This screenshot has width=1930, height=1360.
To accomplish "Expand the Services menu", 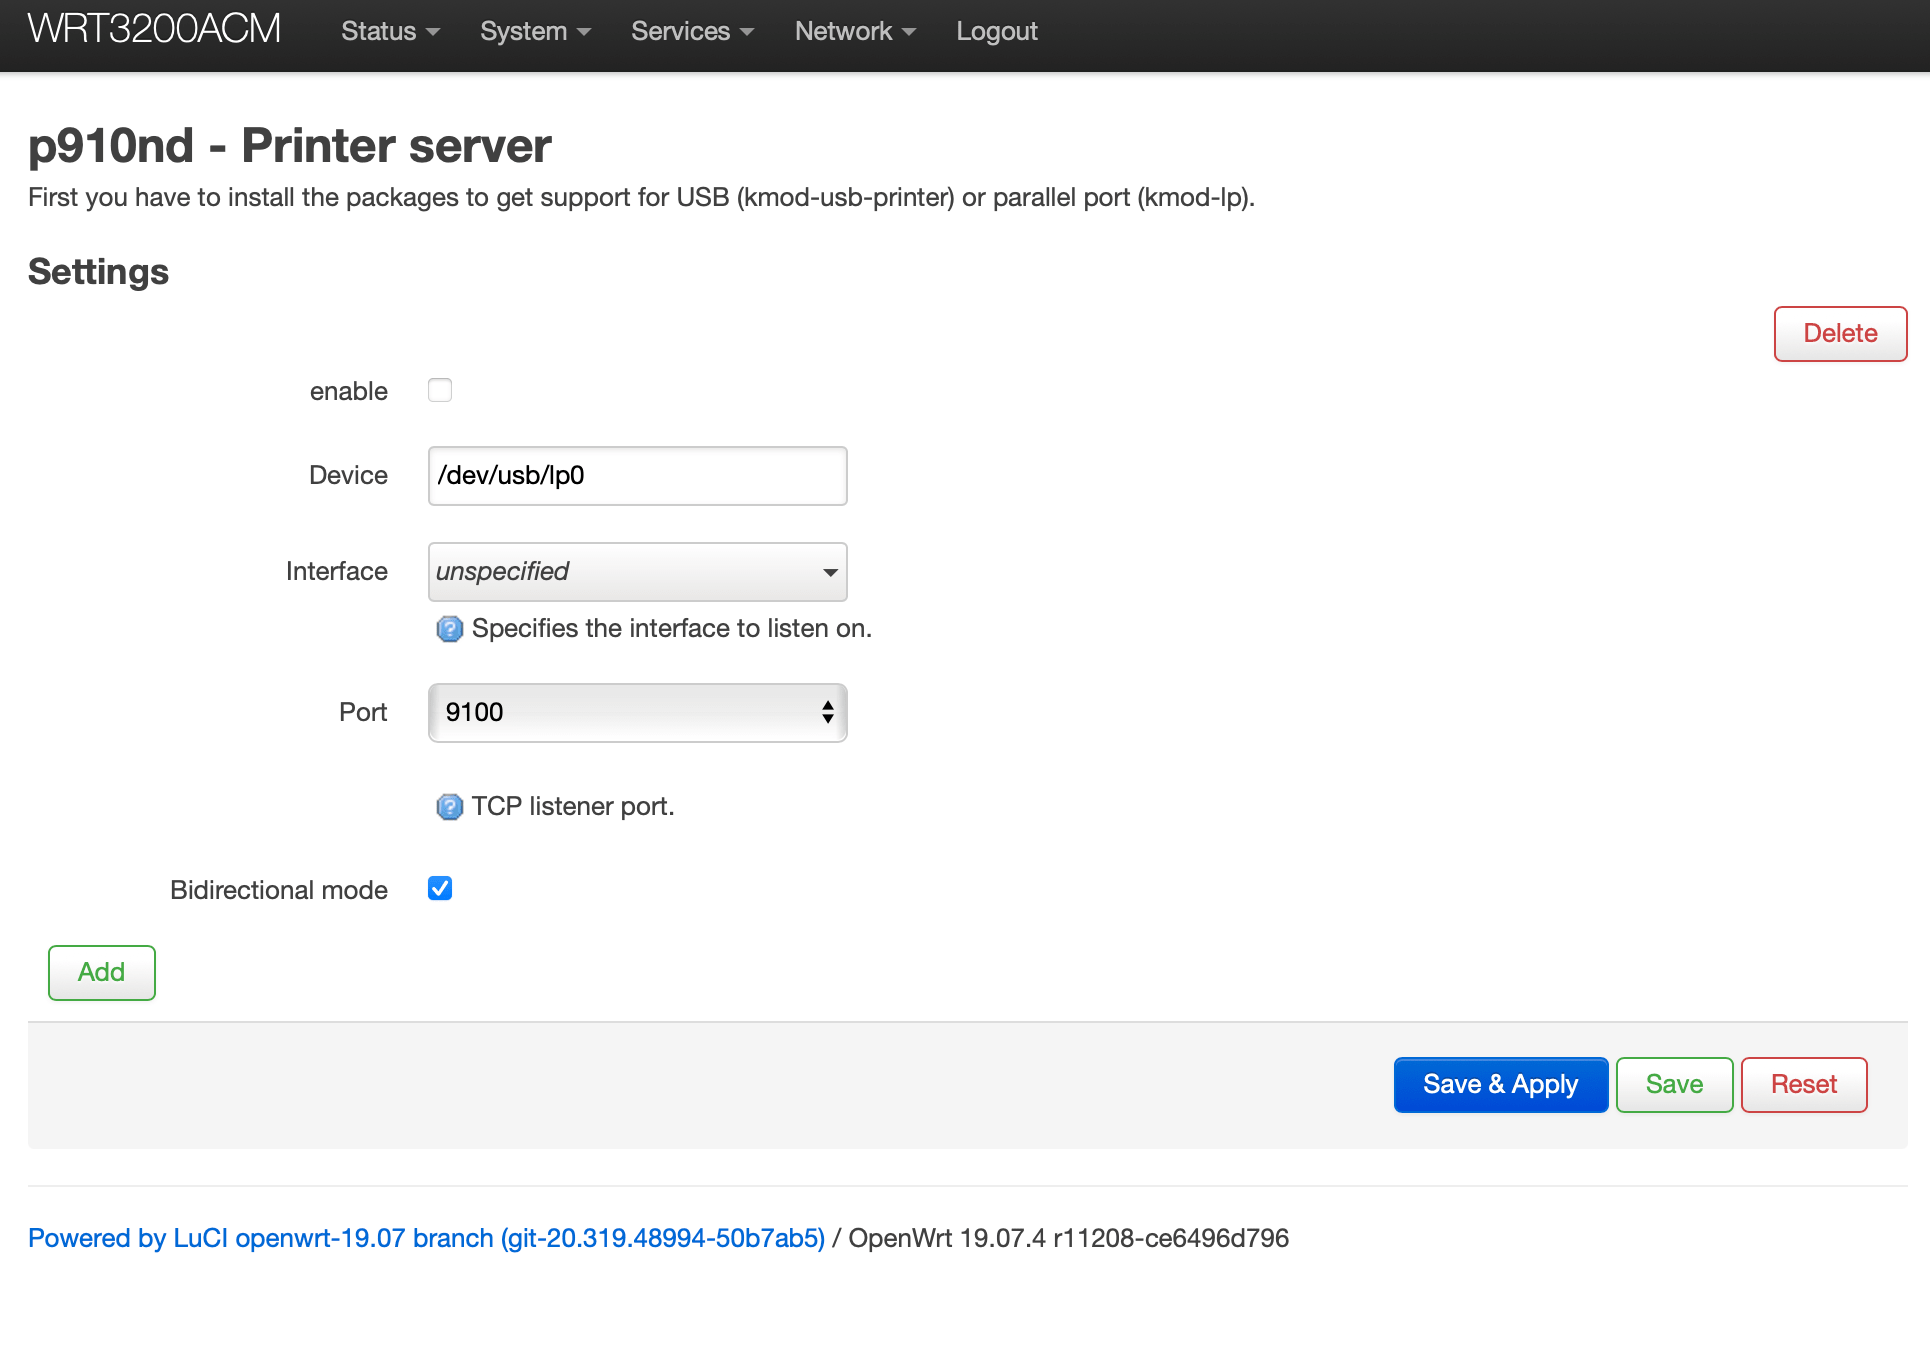I will pos(692,31).
